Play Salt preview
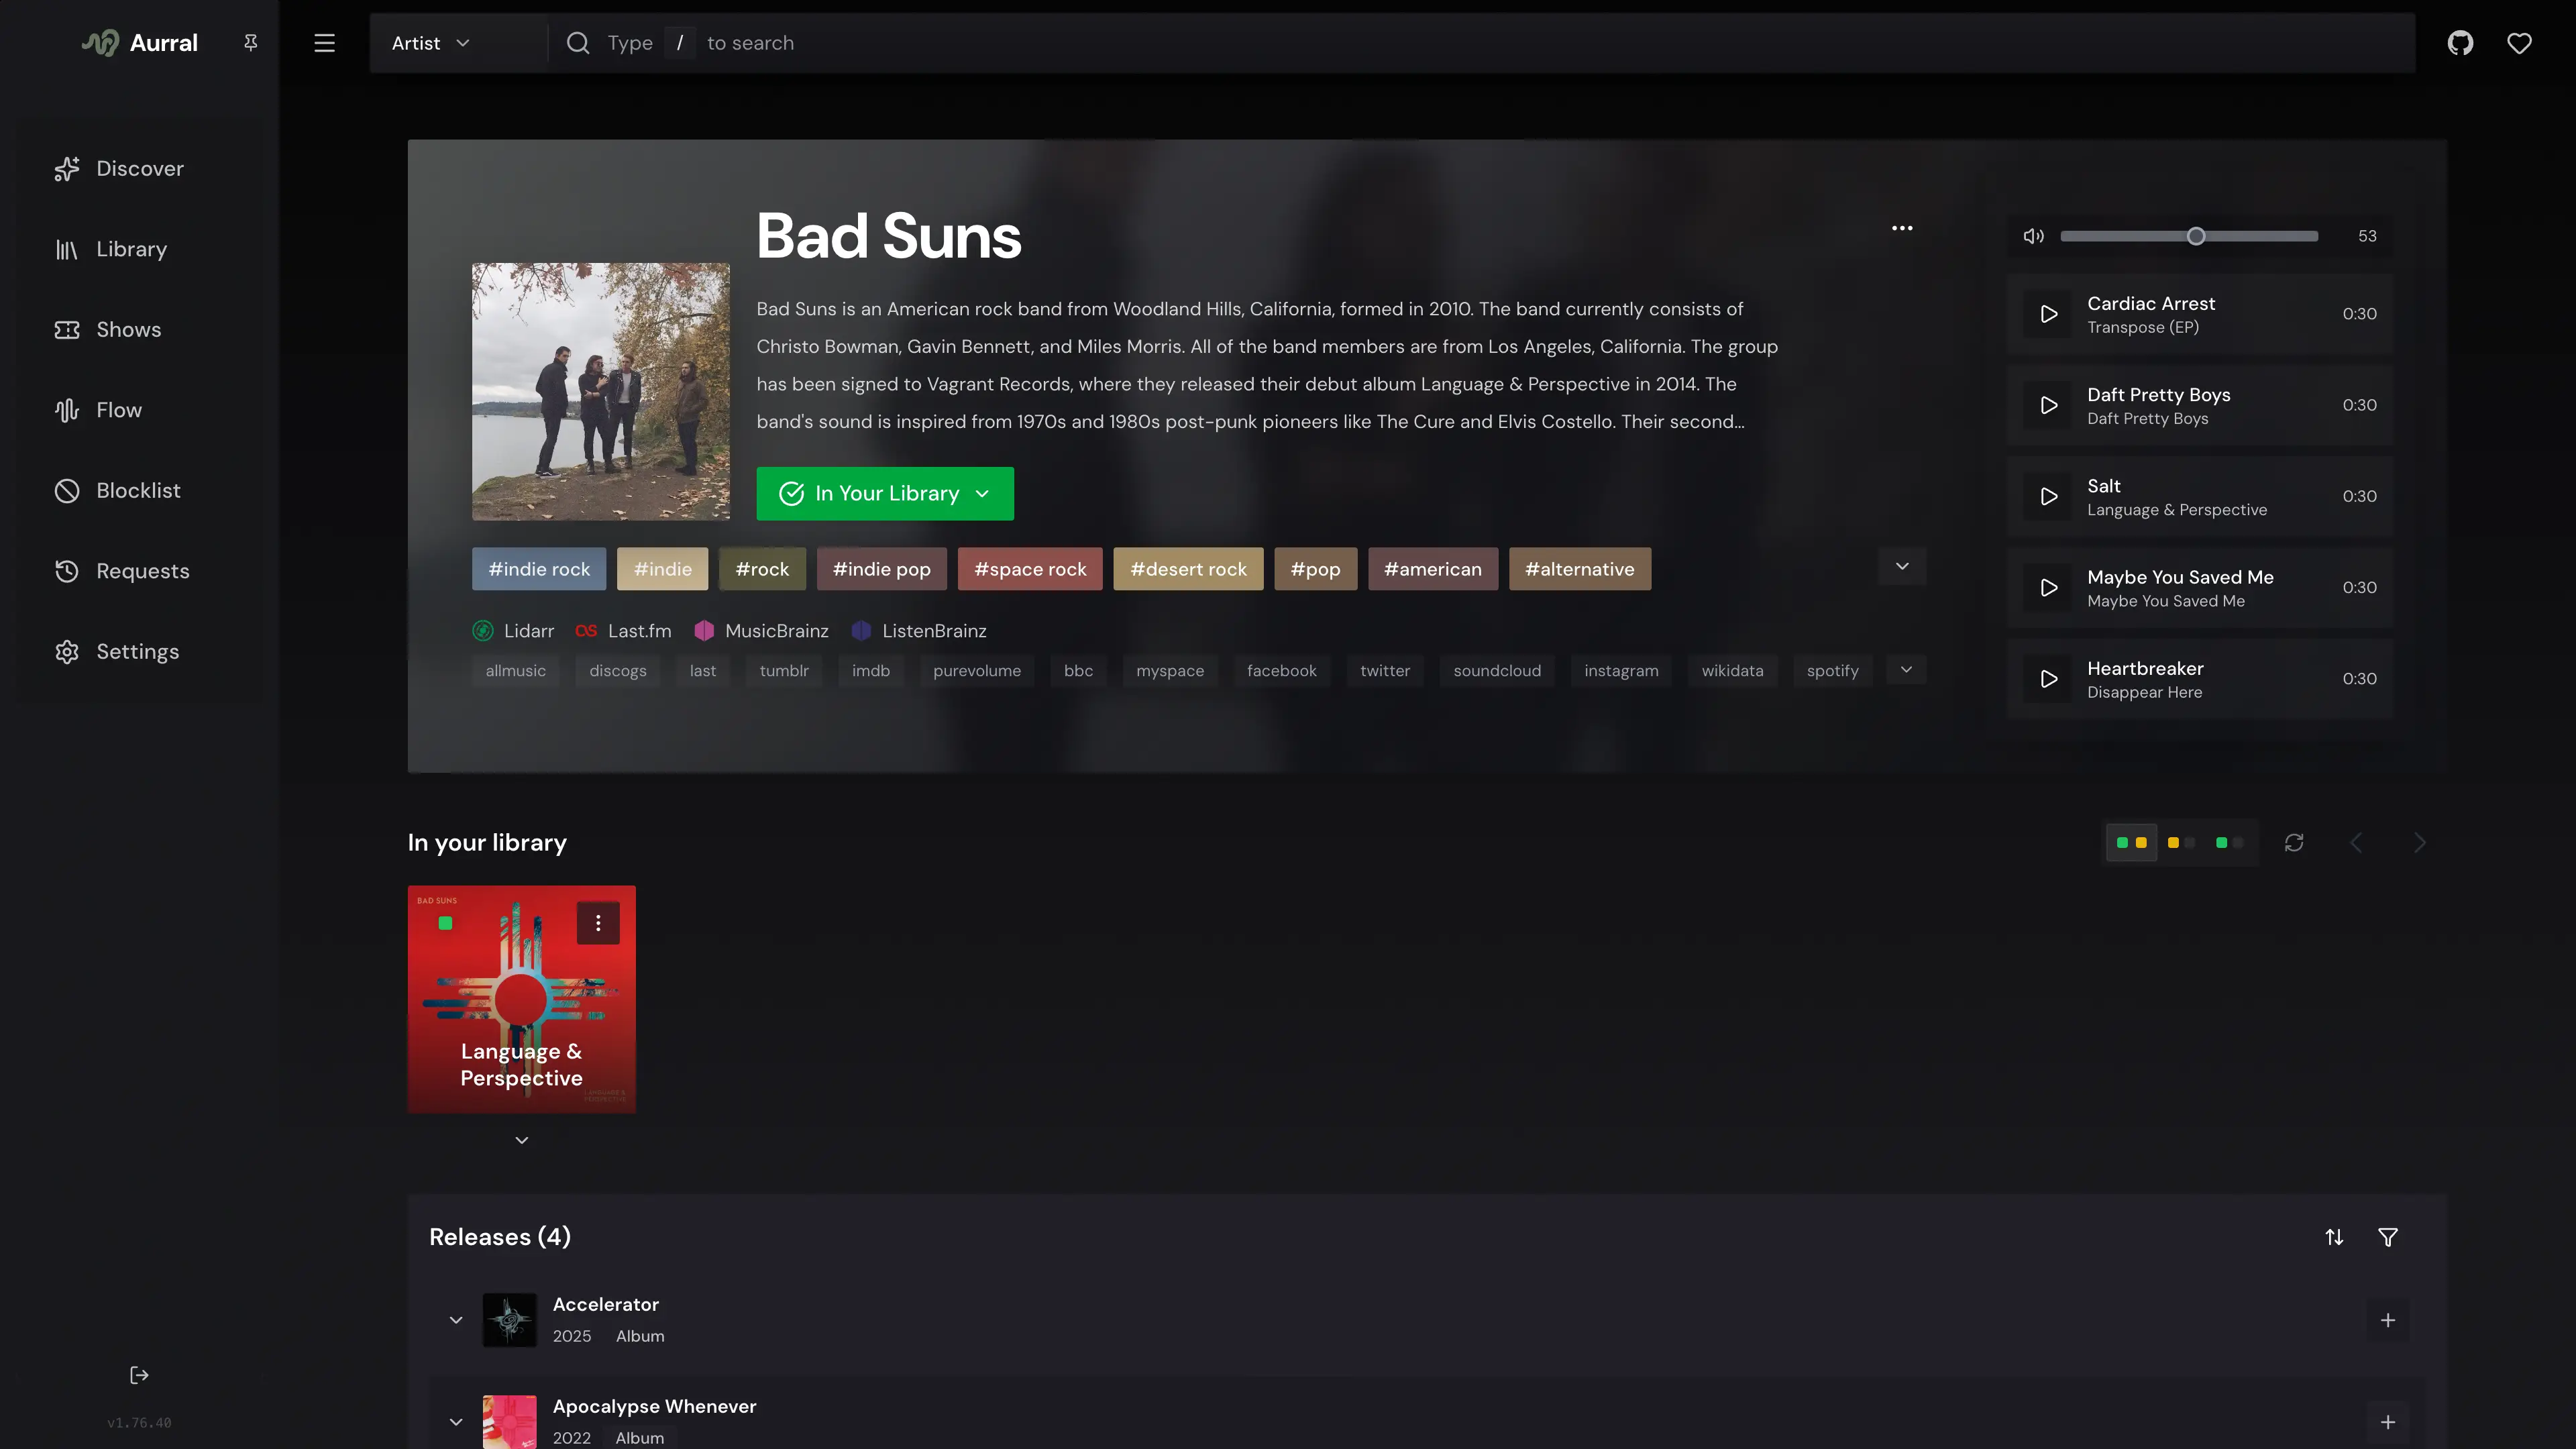The height and width of the screenshot is (1449, 2576). click(2048, 496)
